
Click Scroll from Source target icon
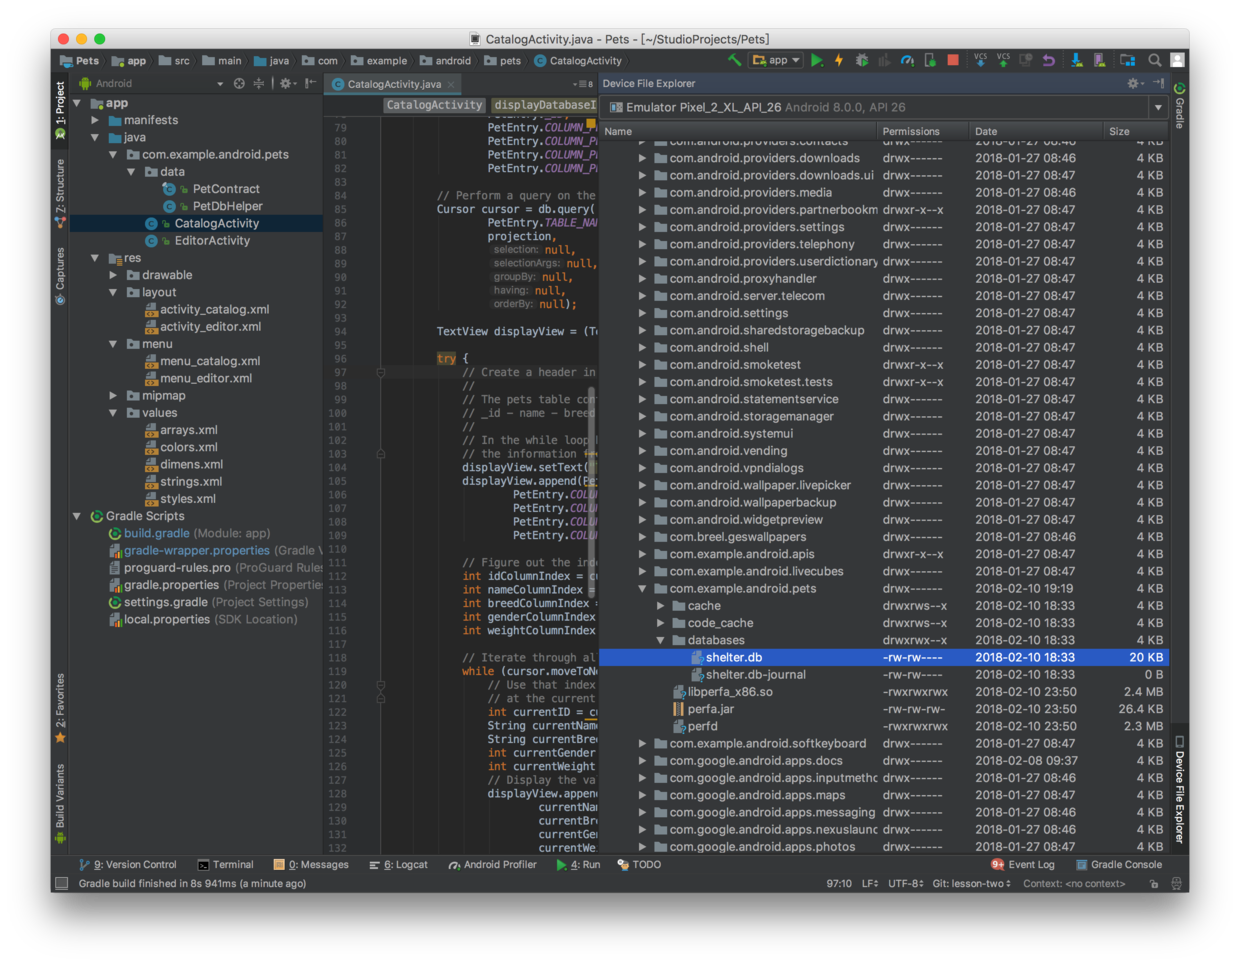(x=239, y=84)
